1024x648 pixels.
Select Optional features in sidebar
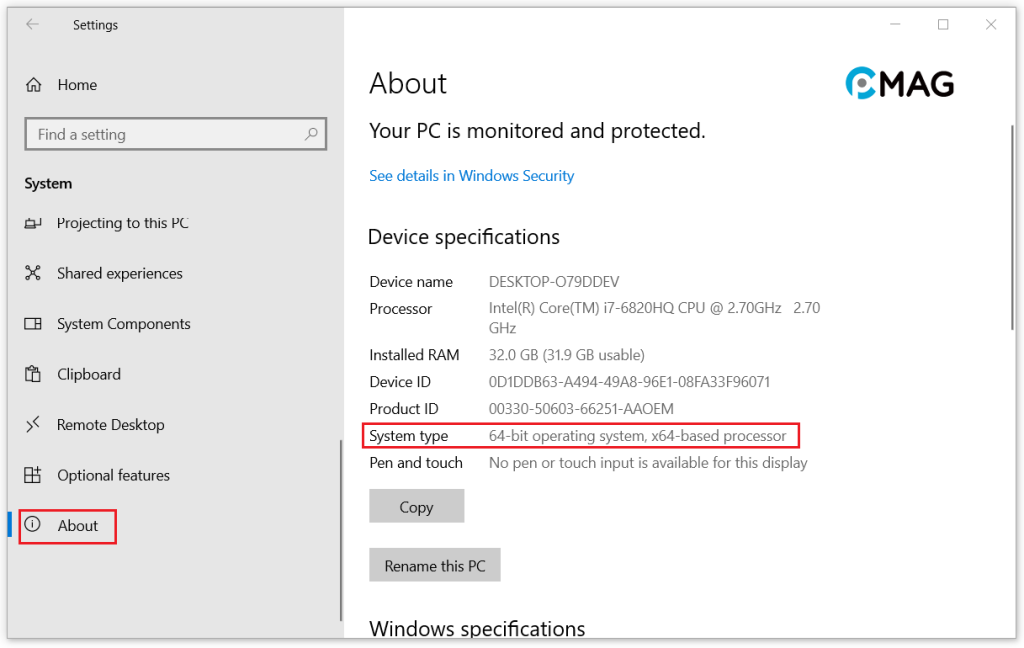113,475
